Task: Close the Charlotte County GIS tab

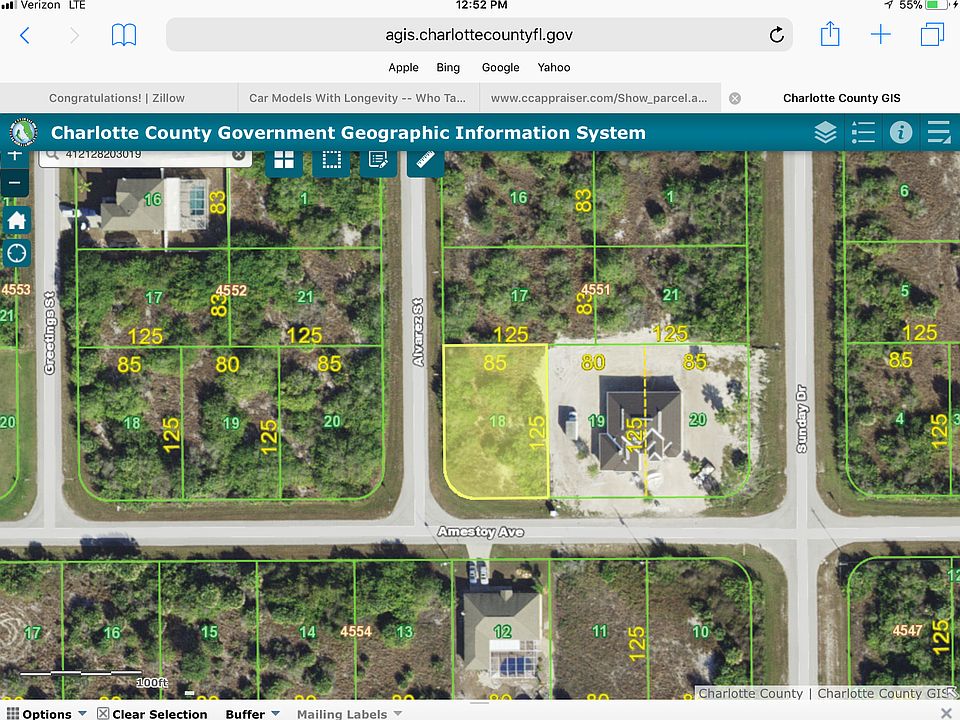Action: click(735, 99)
